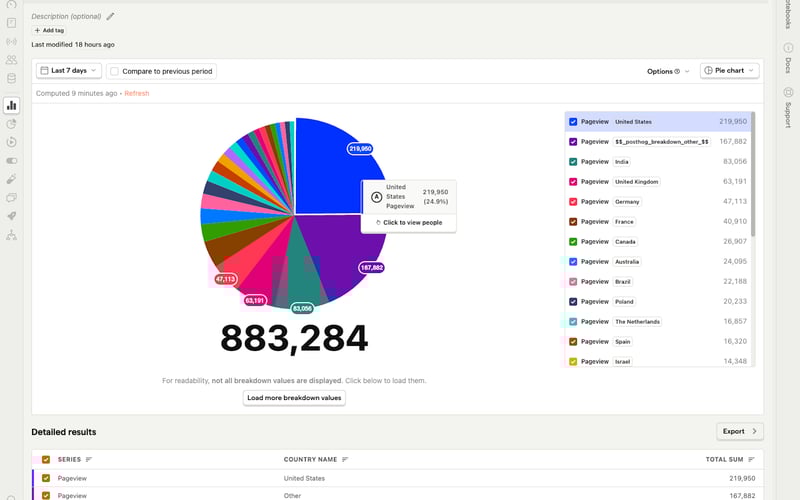Click Load more breakdown values button
The height and width of the screenshot is (500, 800).
click(294, 398)
